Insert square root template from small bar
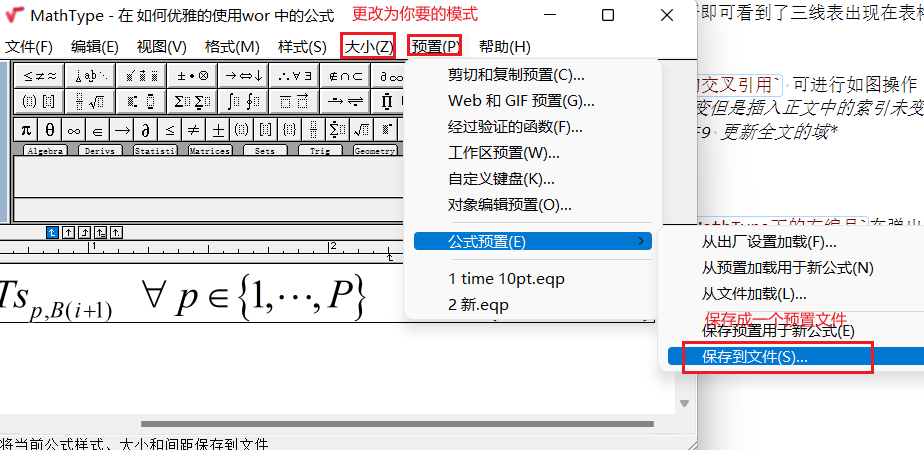The width and height of the screenshot is (924, 450). click(x=362, y=130)
